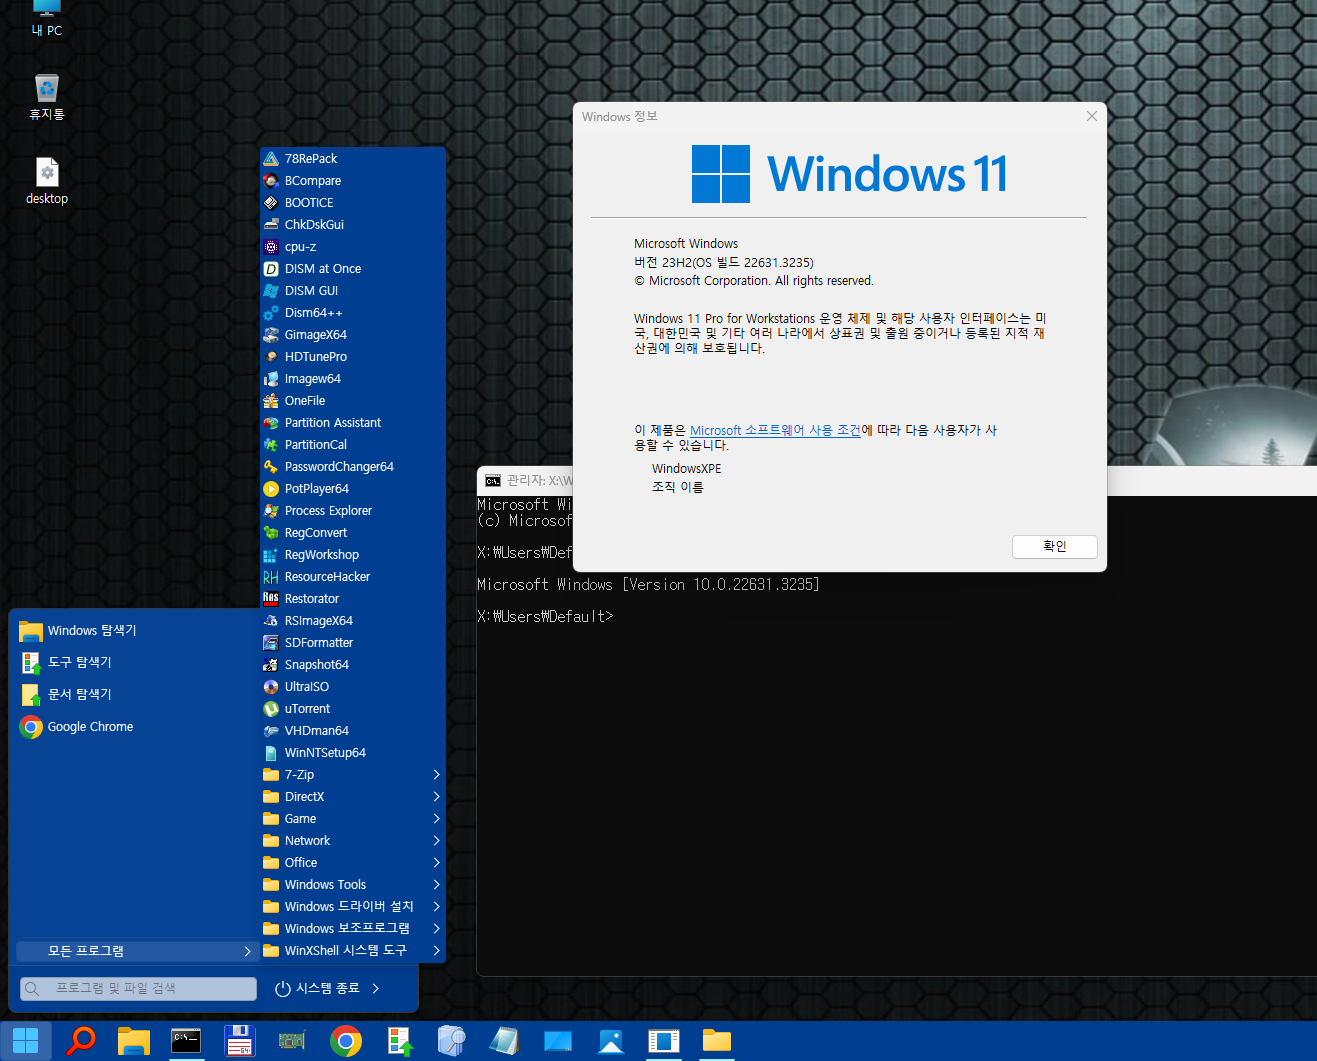Screen dimensions: 1317x1061
Task: Open command prompt from the taskbar
Action: pos(186,1041)
